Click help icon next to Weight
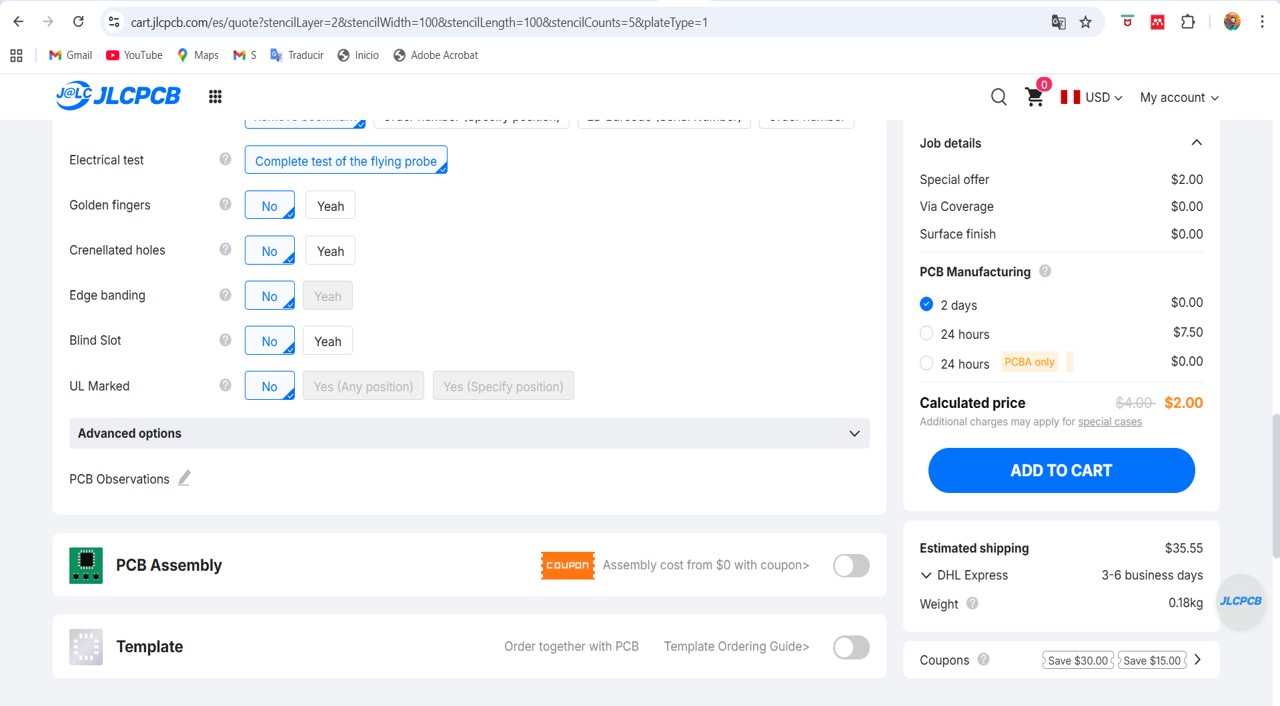1280x706 pixels. [972, 604]
